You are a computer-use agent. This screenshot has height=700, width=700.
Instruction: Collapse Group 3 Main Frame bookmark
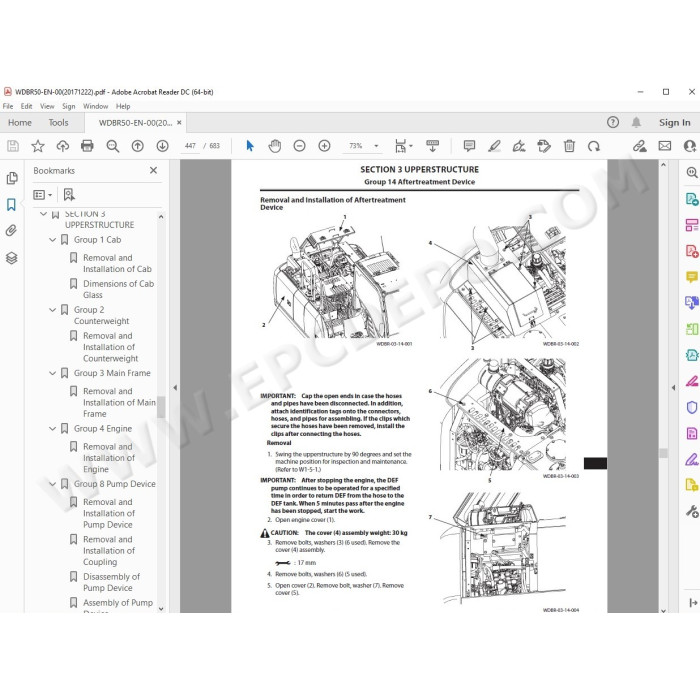52,373
